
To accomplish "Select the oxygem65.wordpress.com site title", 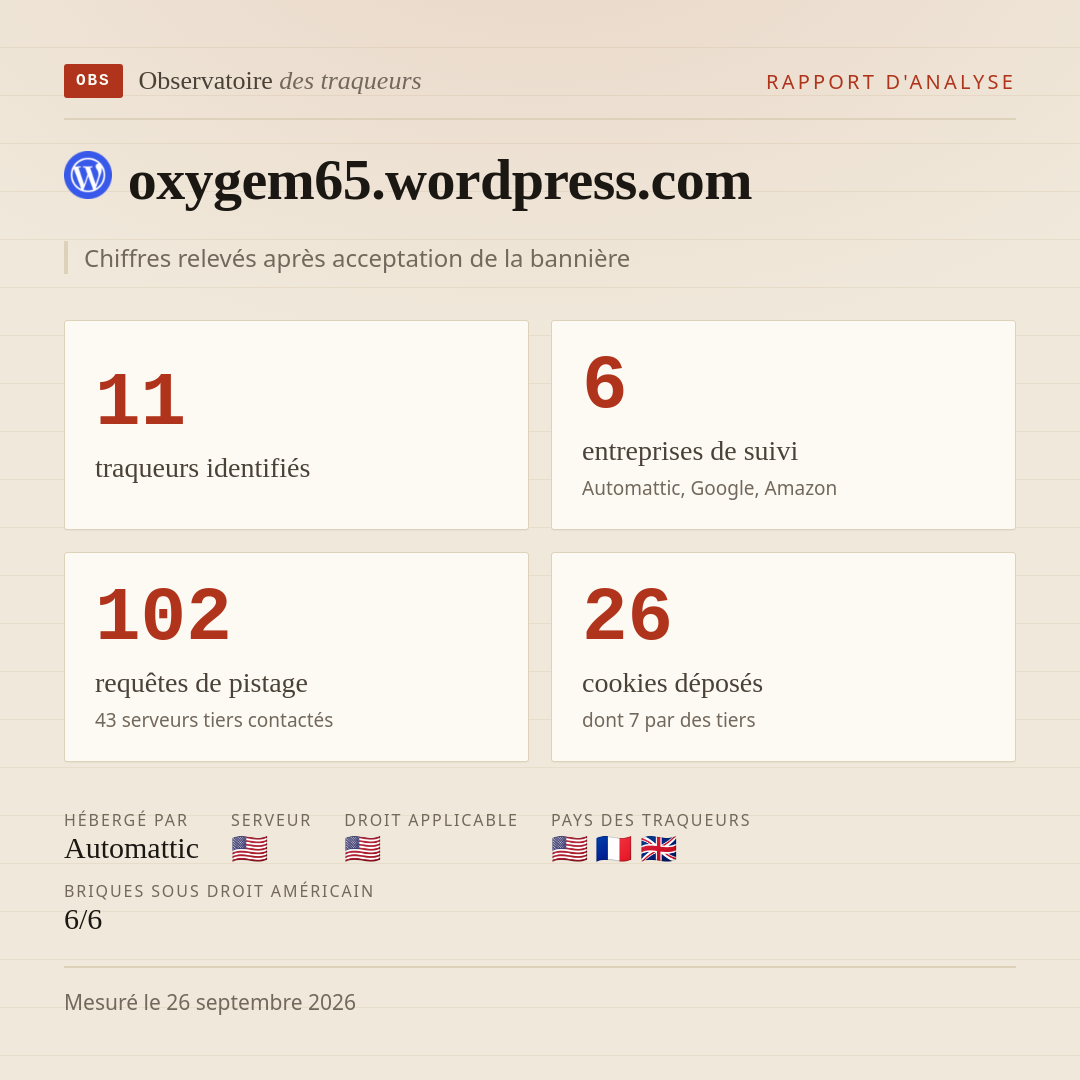I will click(x=440, y=181).
